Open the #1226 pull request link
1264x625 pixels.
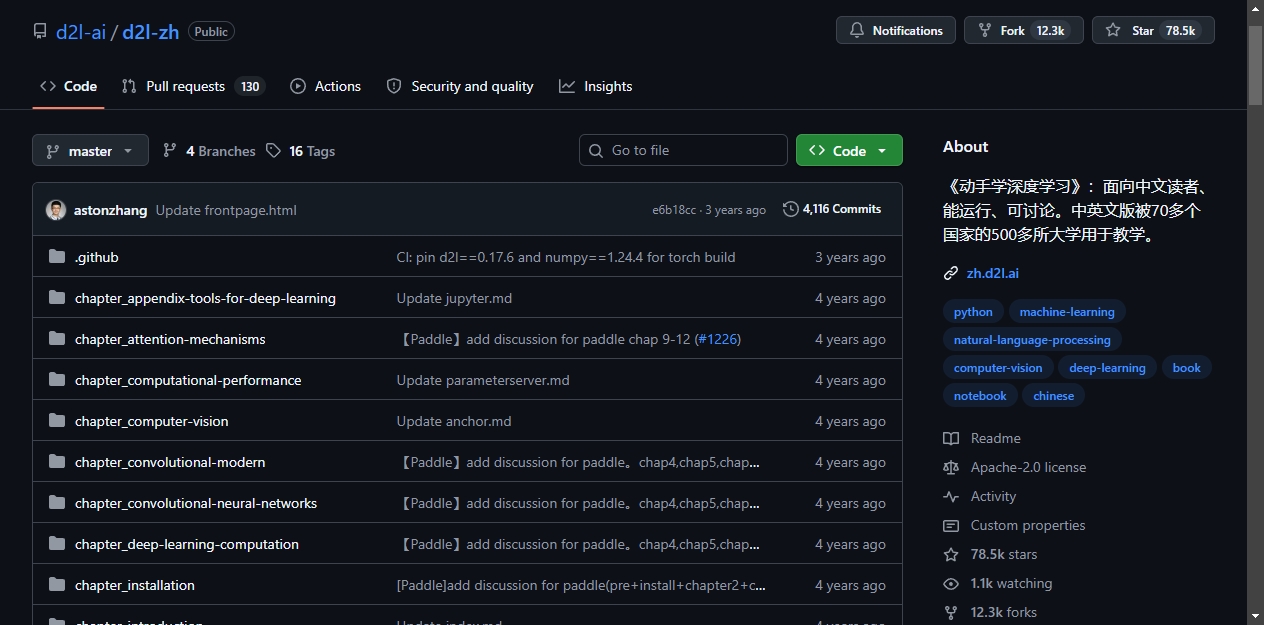coord(717,339)
